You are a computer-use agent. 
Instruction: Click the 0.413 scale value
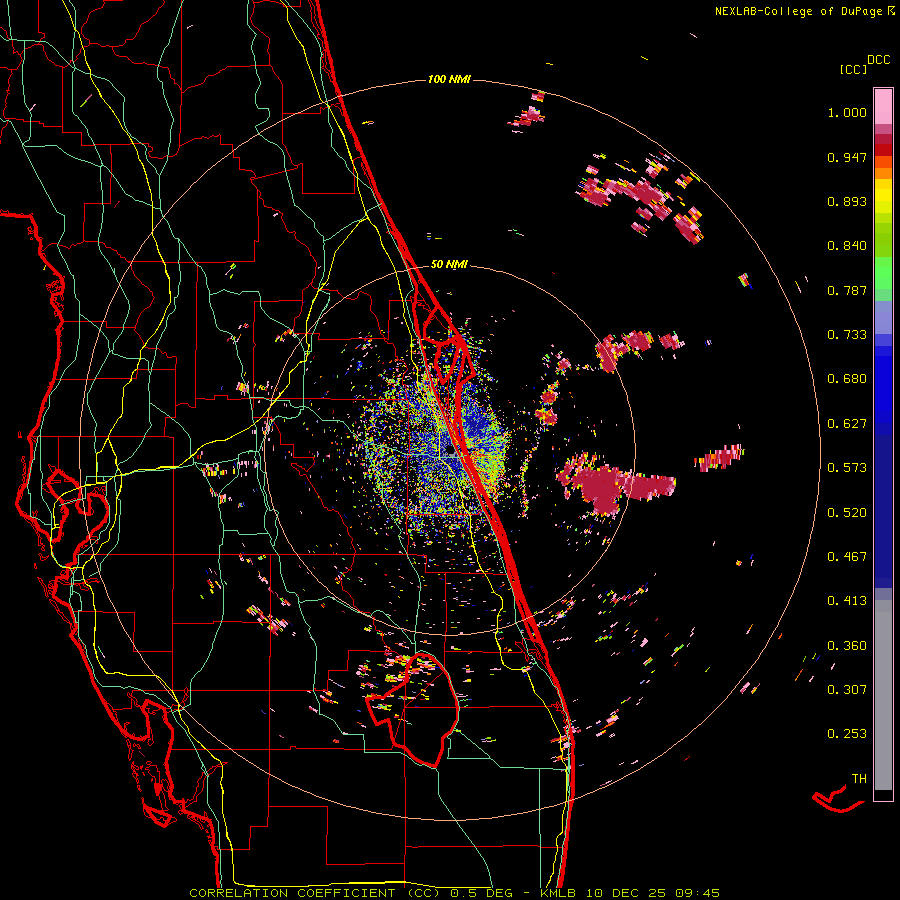[x=847, y=601]
